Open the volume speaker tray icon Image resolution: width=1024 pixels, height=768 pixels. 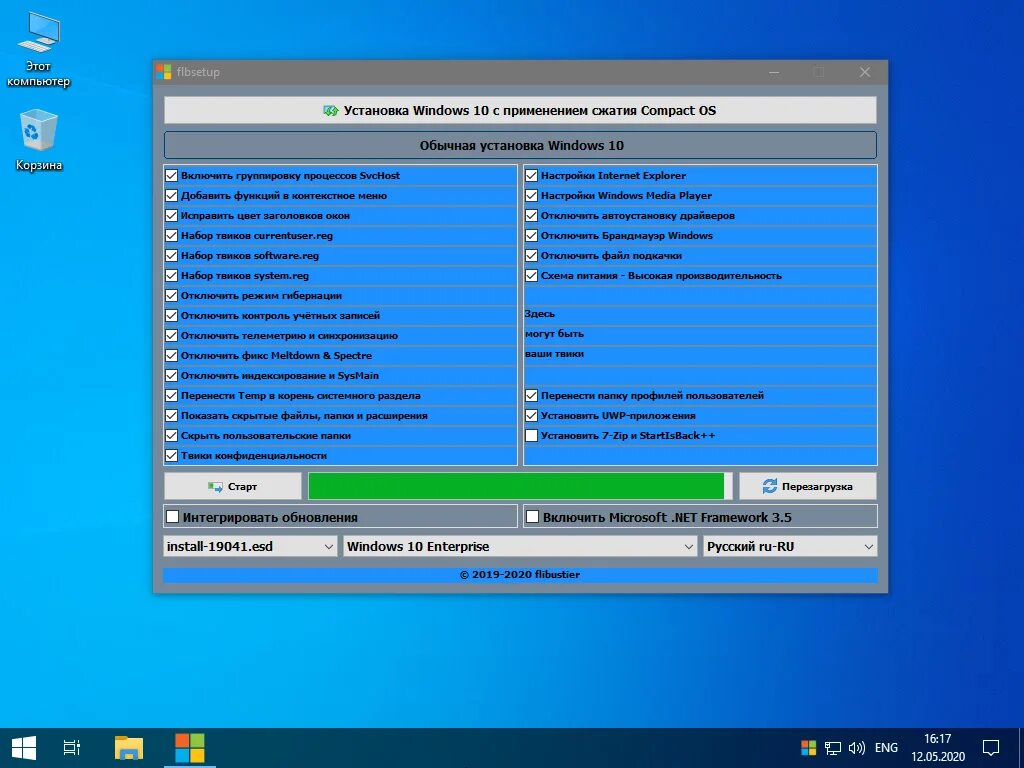tap(856, 748)
